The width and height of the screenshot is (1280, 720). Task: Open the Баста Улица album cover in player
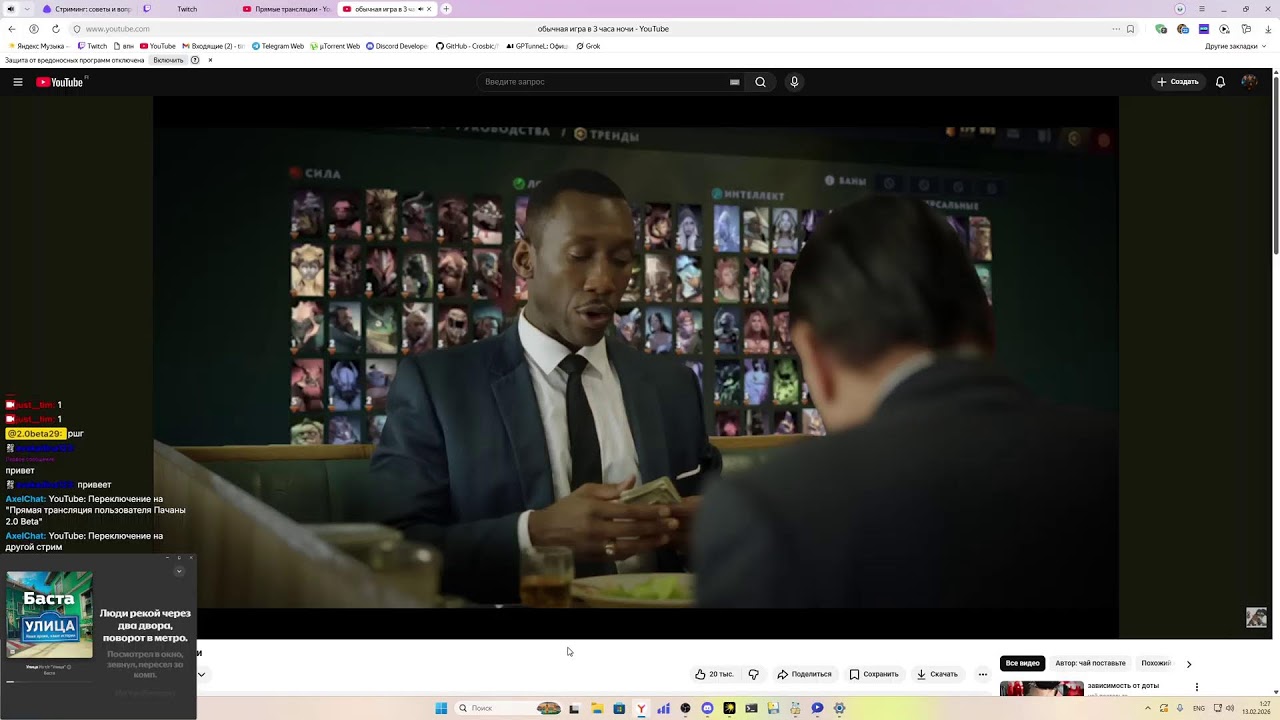coord(49,614)
